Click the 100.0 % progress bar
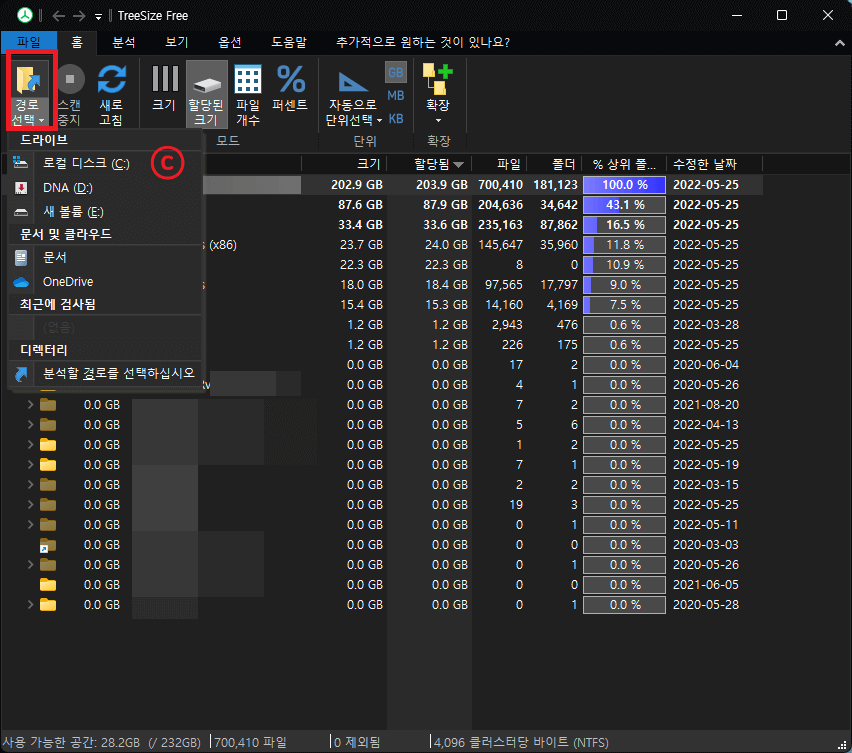This screenshot has width=852, height=753. pyautogui.click(x=624, y=185)
